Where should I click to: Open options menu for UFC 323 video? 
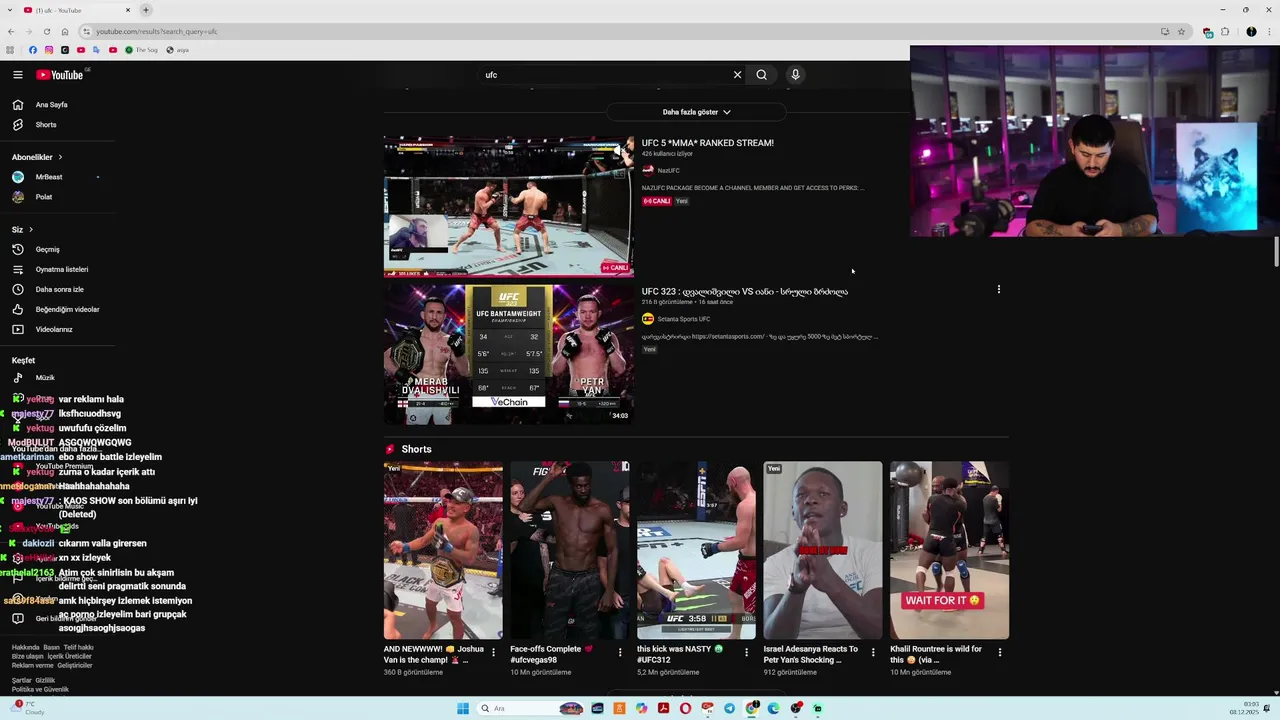tap(998, 290)
